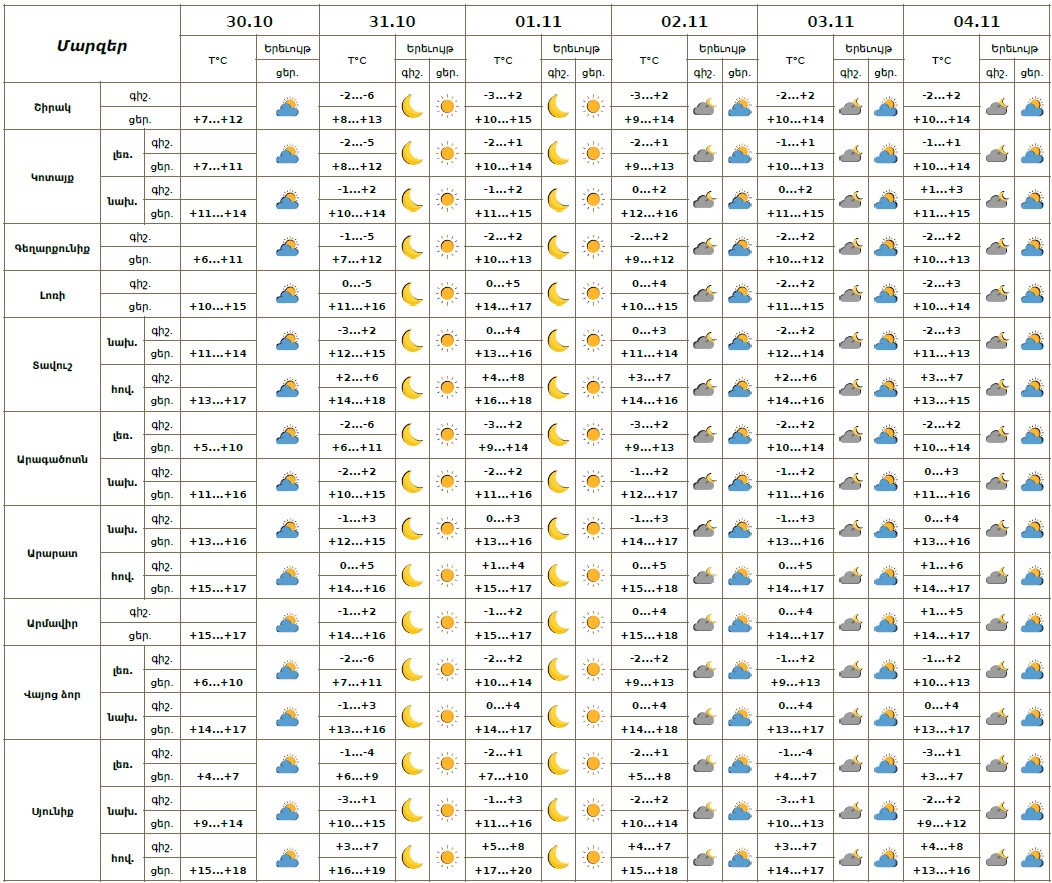Click Գեղարքունիք night cloud icon for 02.11
Image resolution: width=1052 pixels, height=883 pixels.
(x=704, y=247)
